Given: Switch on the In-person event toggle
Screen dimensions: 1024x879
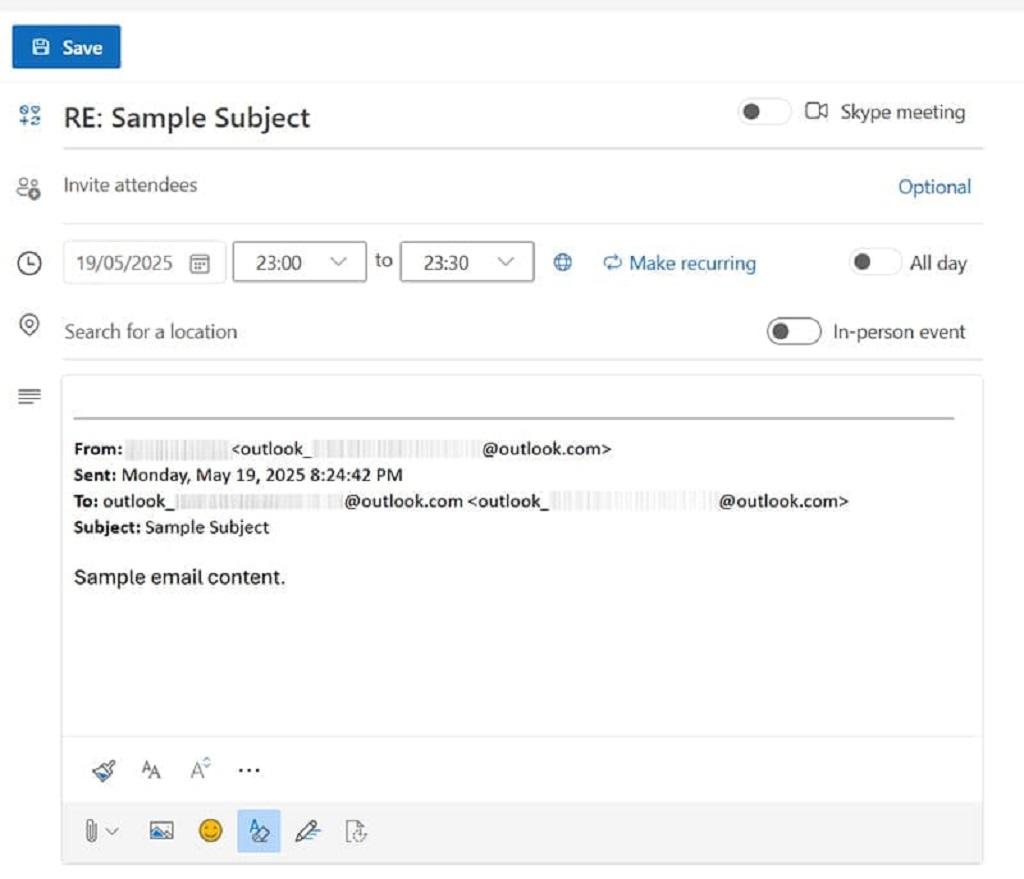Looking at the screenshot, I should 793,332.
